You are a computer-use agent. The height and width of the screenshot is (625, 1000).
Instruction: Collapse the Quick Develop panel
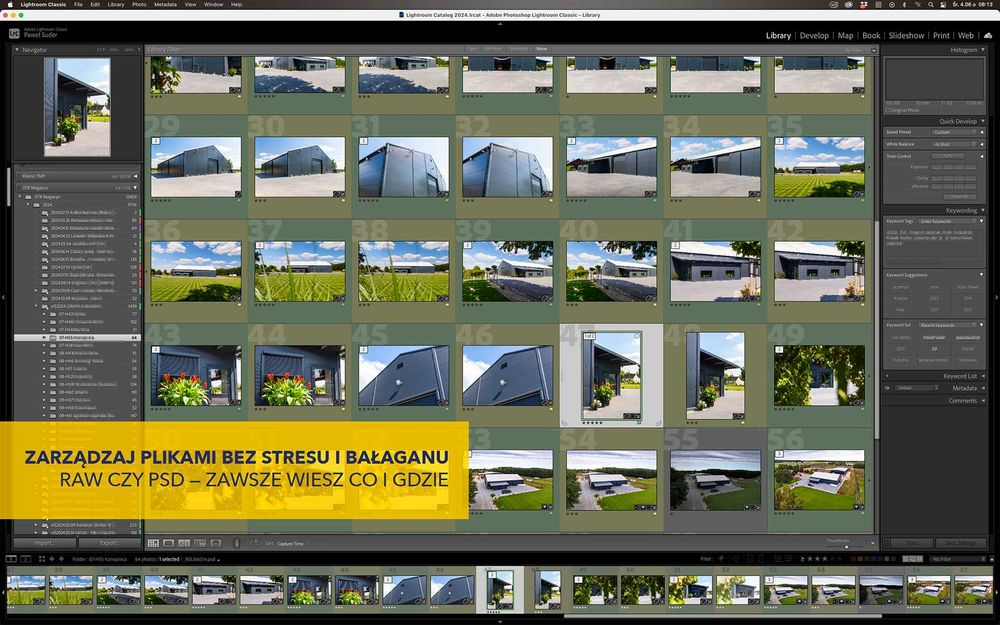point(983,121)
